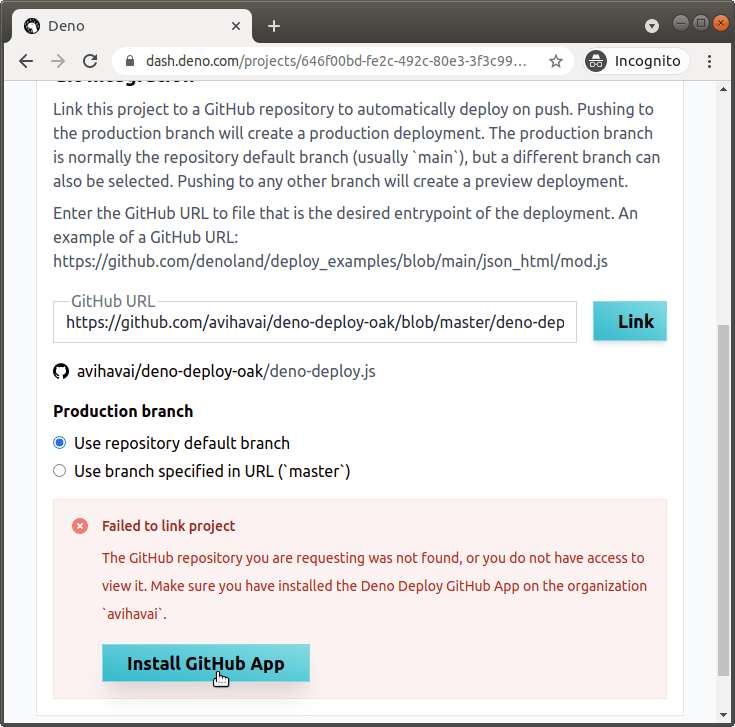Viewport: 735px width, 727px height.
Task: Click the Failed to link project text
Action: 168,526
